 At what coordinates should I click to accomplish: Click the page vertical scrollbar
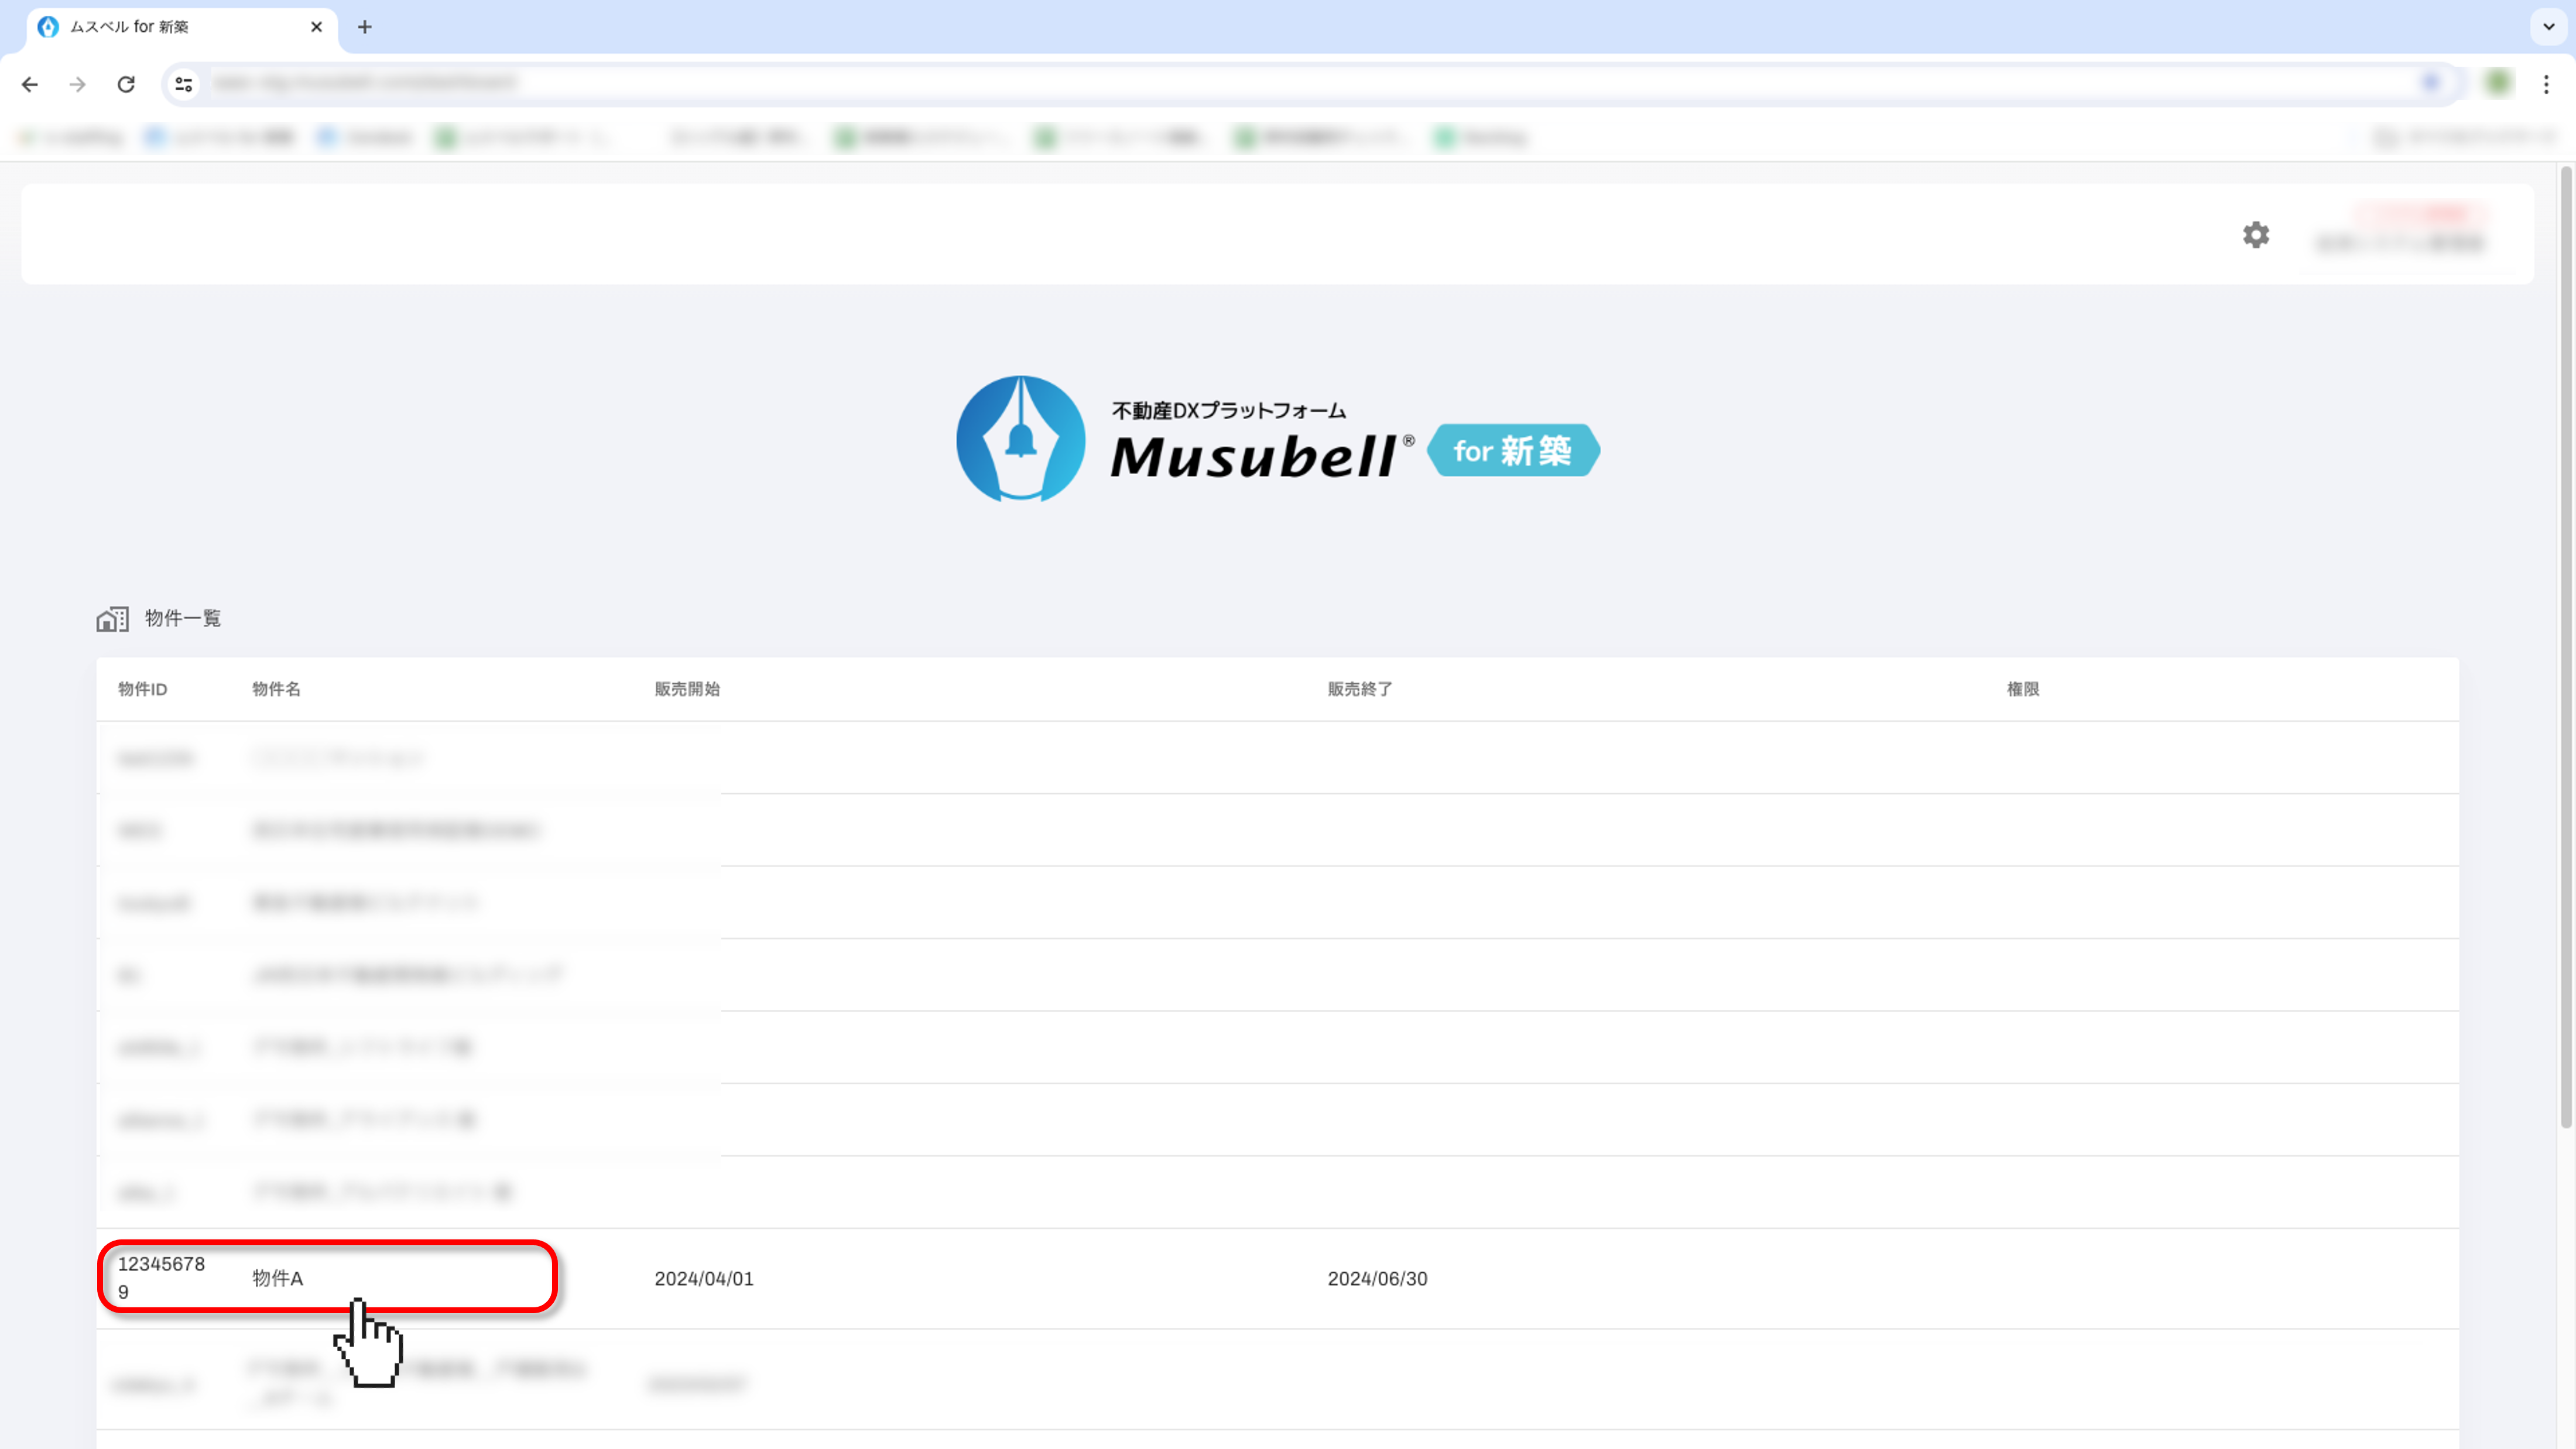coord(2565,650)
